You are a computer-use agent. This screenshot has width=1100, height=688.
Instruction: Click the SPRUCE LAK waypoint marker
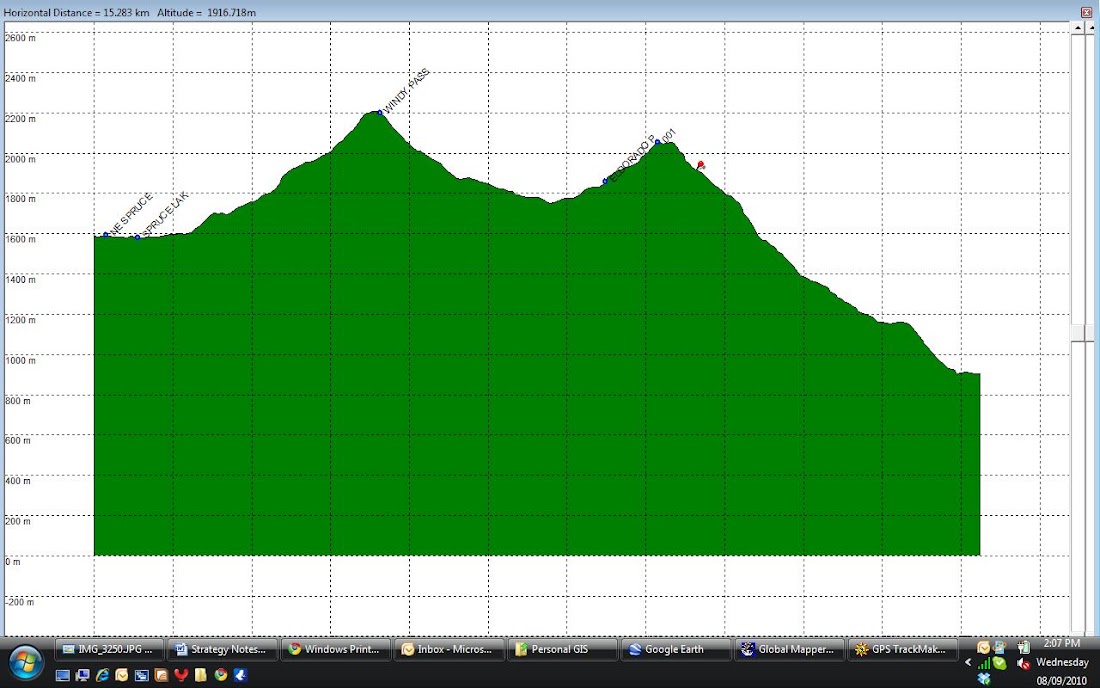(x=138, y=237)
